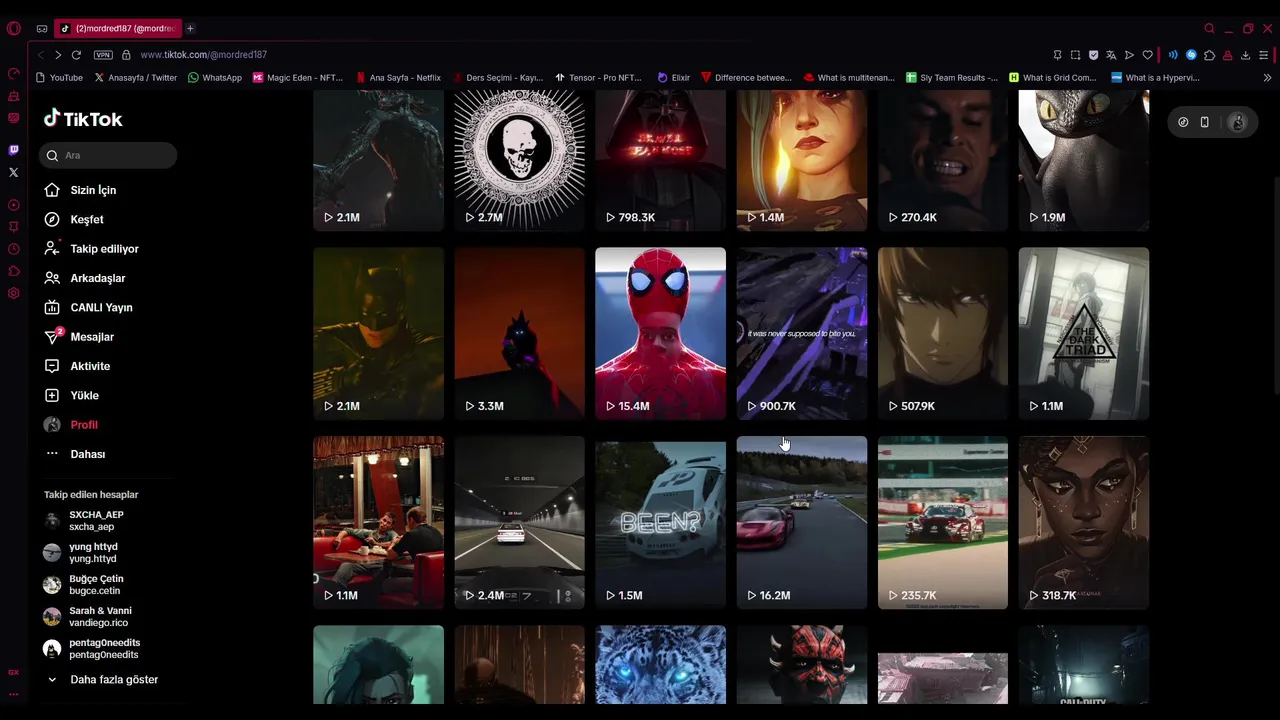Open yung httyd followed account

click(x=81, y=553)
